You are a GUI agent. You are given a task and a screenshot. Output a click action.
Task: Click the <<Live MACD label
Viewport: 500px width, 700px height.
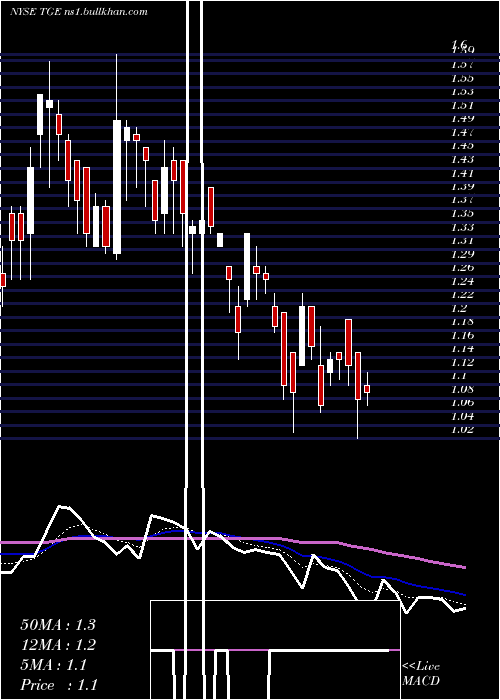click(x=421, y=674)
